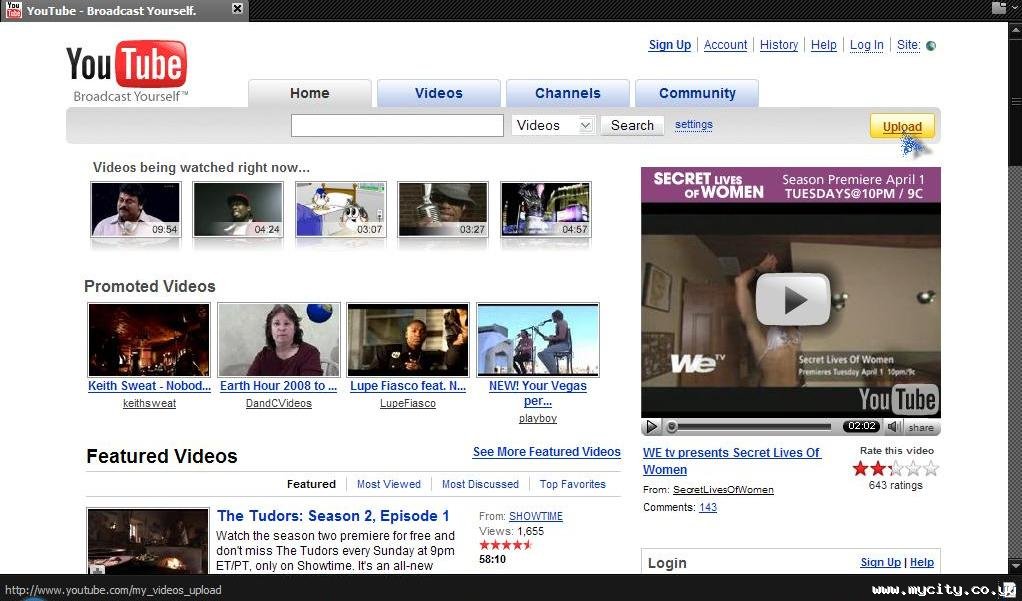1022x601 pixels.
Task: Click the Lupe Fiasco feat. N... title link
Action: (408, 386)
